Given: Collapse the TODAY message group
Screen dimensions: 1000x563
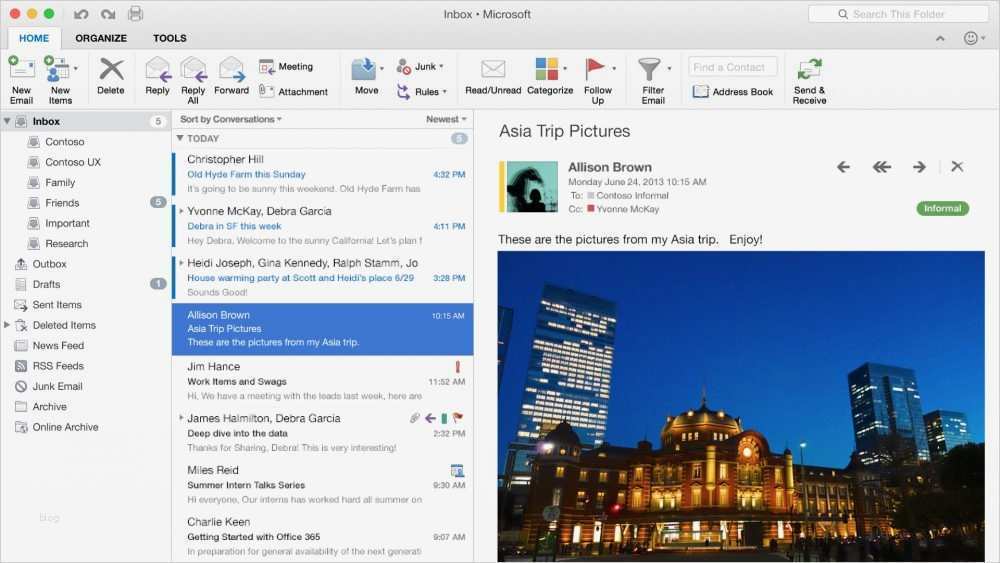Looking at the screenshot, I should click(180, 138).
